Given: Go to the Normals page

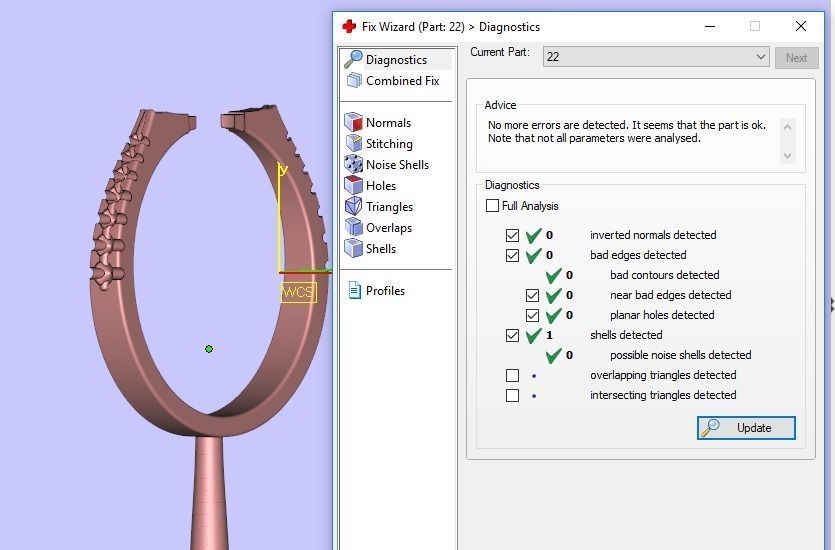Looking at the screenshot, I should tap(388, 122).
